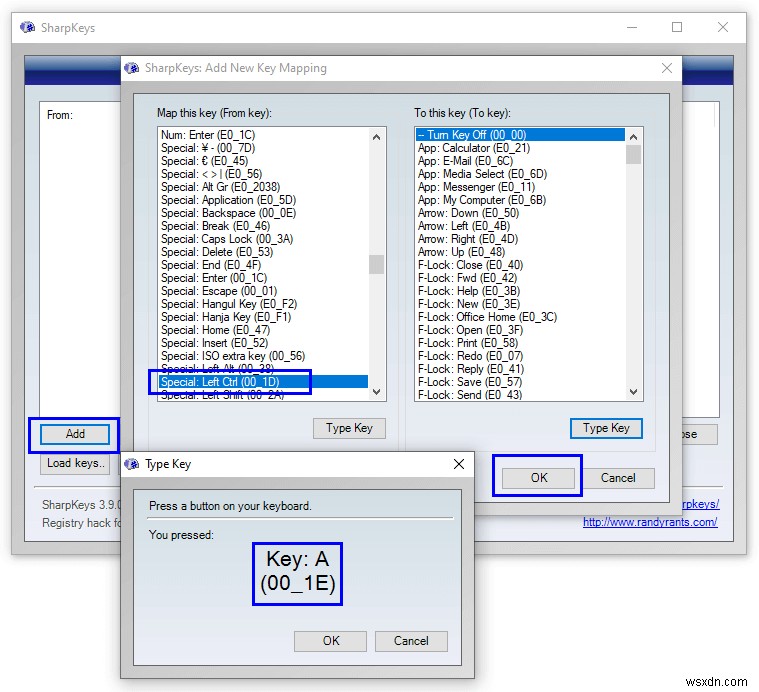Viewport: 759px width, 692px height.
Task: Click OK in the Type Key dialog
Action: [x=331, y=641]
